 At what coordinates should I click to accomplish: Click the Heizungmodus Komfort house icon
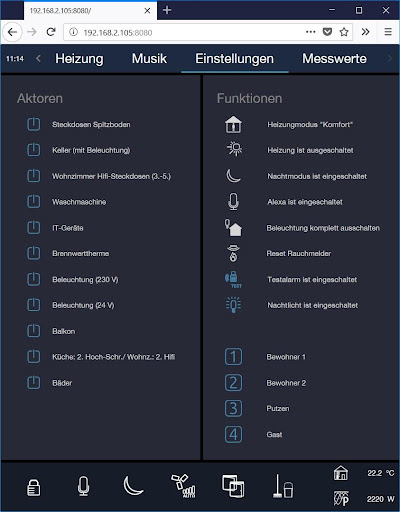233,124
